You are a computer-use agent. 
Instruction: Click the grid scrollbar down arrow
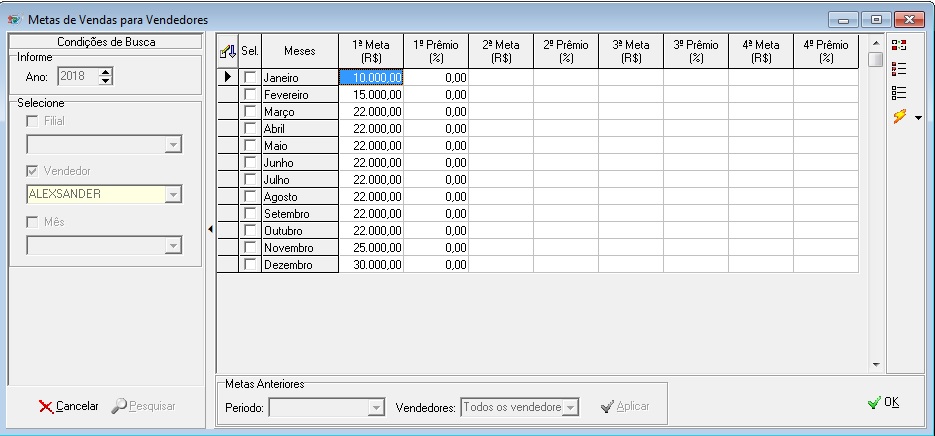[875, 364]
